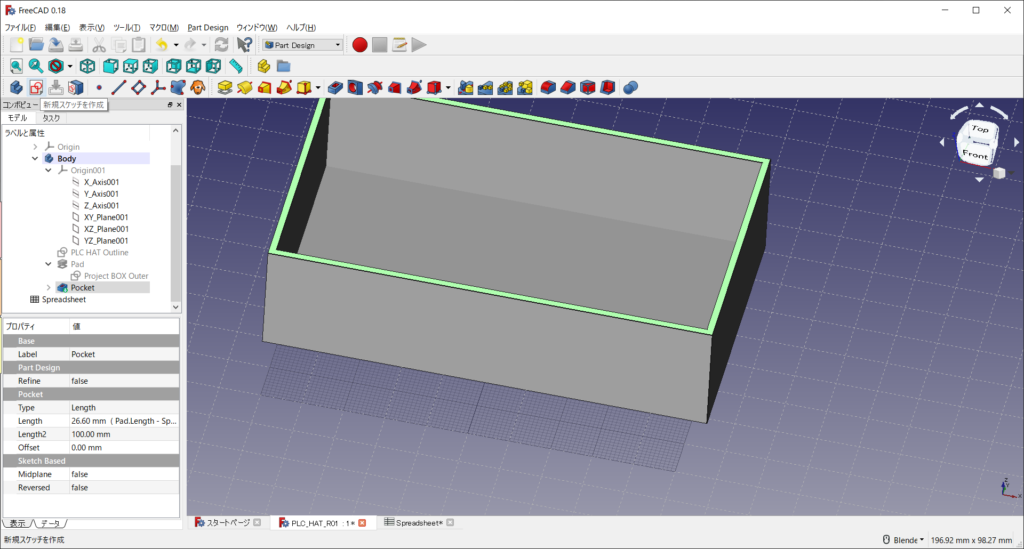Activate the Measure distance ruler icon
The height and width of the screenshot is (549, 1024).
click(236, 66)
